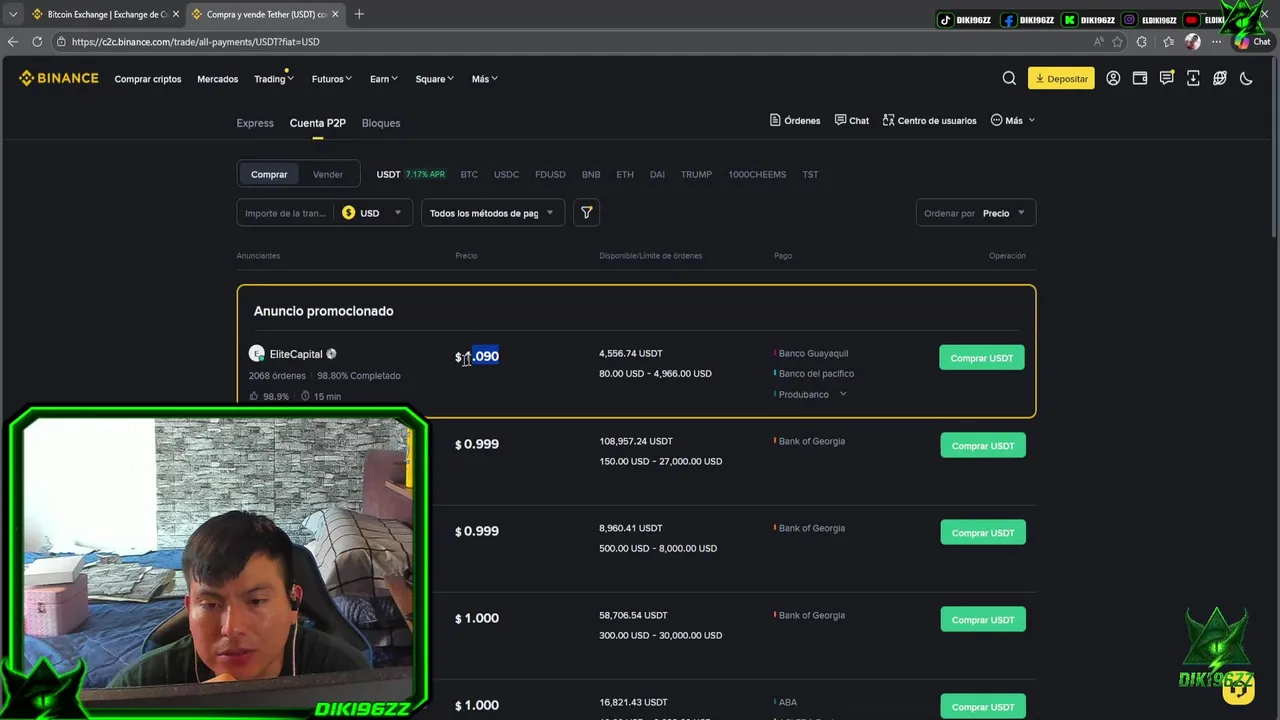The height and width of the screenshot is (720, 1280).
Task: Expand the Trading menu
Action: pyautogui.click(x=273, y=79)
